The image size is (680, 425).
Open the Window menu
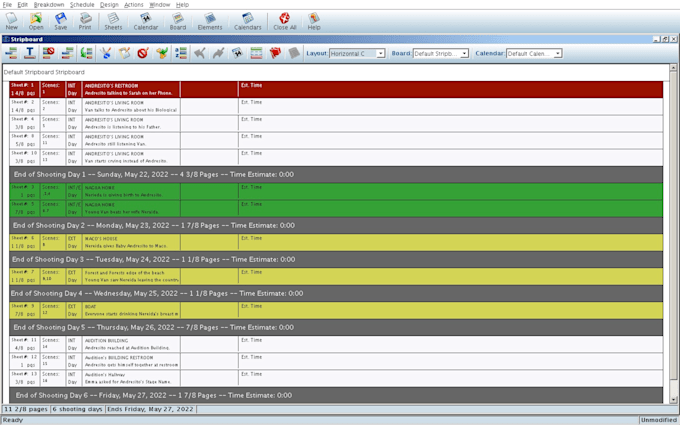click(x=160, y=4)
